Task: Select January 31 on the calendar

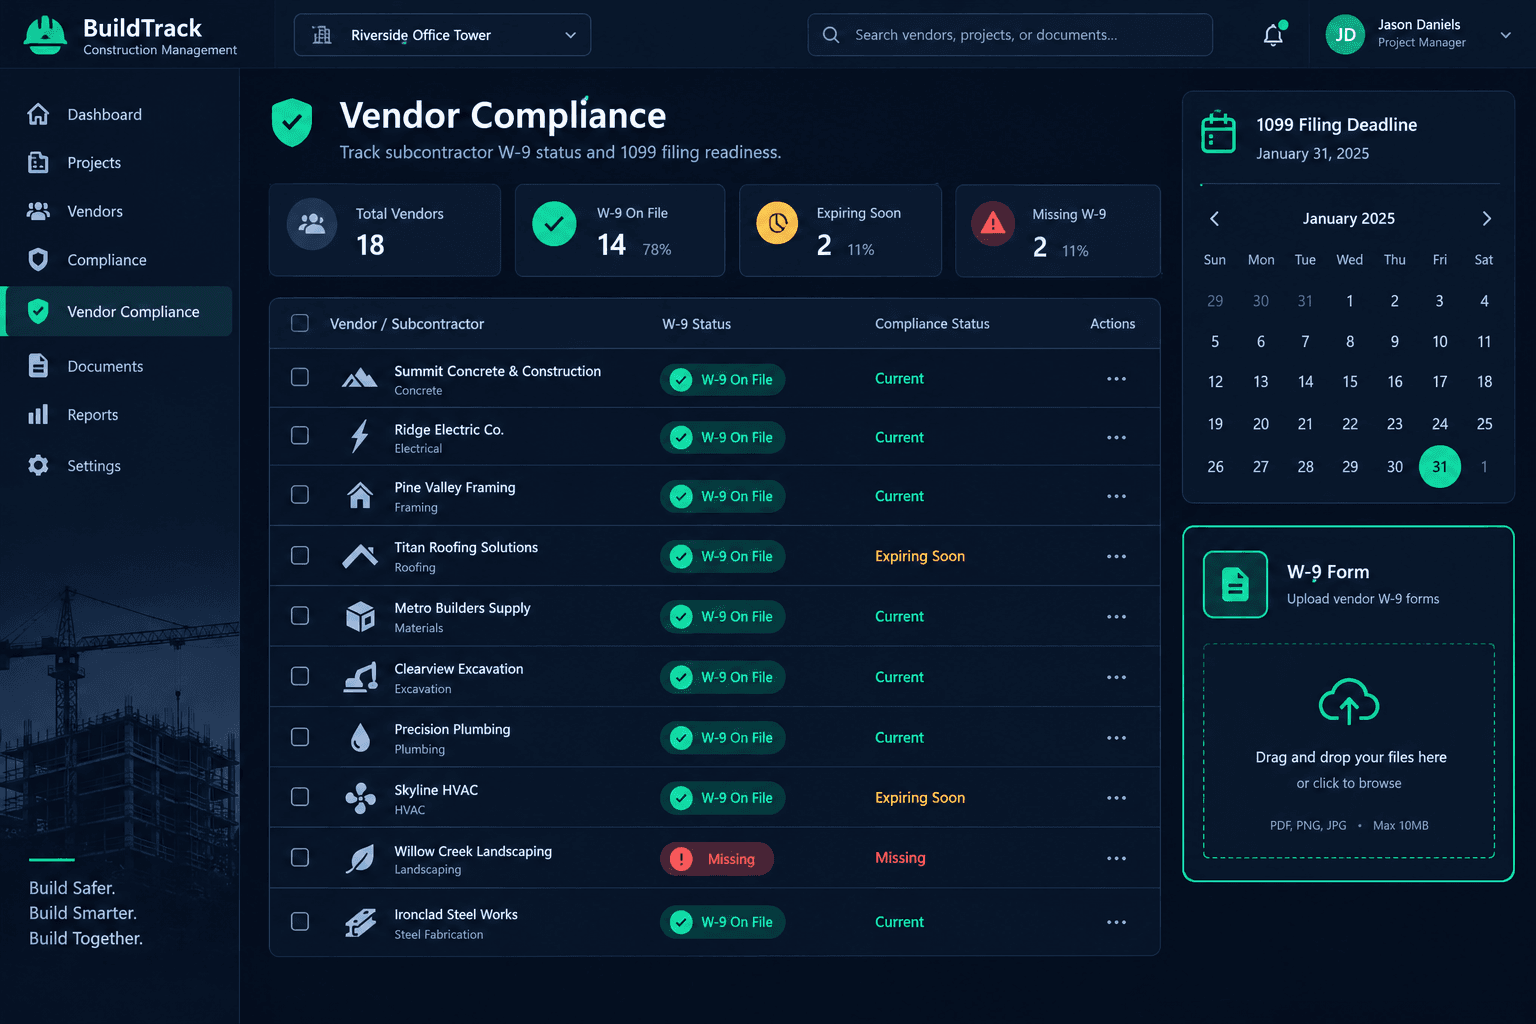Action: pyautogui.click(x=1439, y=467)
